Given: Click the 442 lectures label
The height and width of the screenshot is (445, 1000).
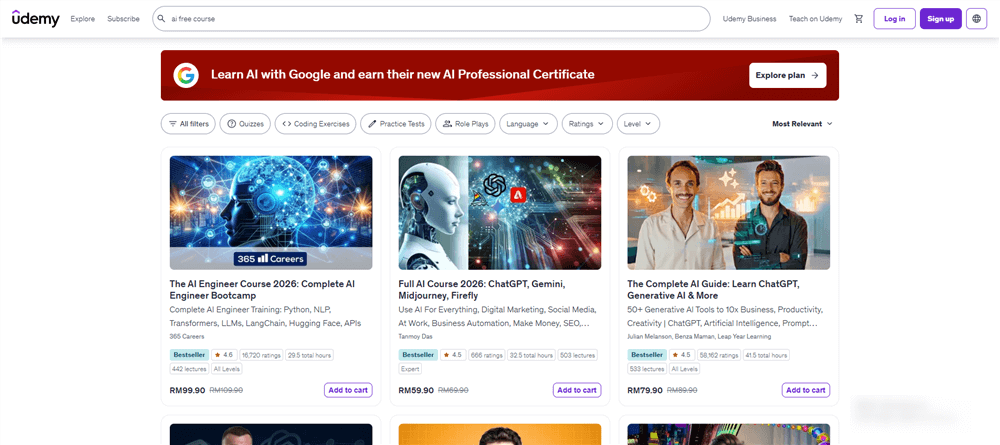Looking at the screenshot, I should tap(189, 368).
